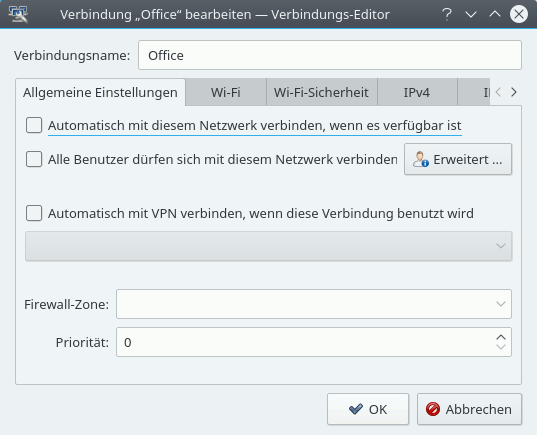Close the Verbindungs-Editor dialog
Image resolution: width=537 pixels, height=435 pixels.
(519, 14)
